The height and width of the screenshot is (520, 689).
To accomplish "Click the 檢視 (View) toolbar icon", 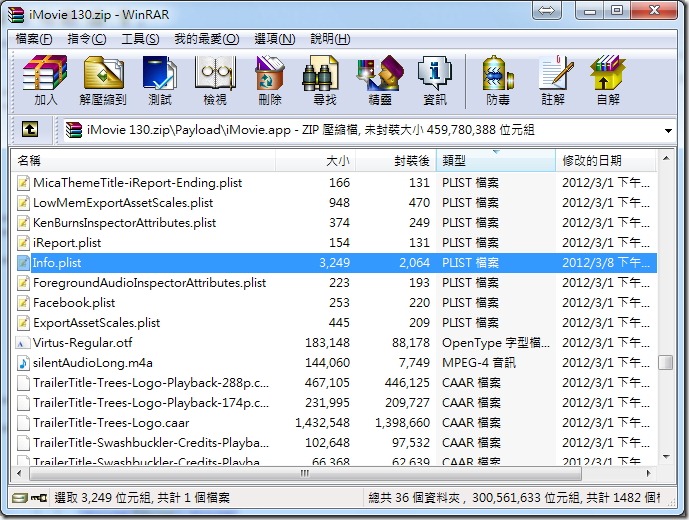I will pyautogui.click(x=215, y=80).
